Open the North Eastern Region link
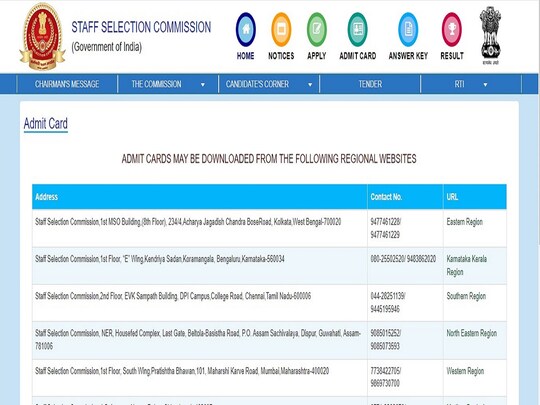 [x=471, y=333]
